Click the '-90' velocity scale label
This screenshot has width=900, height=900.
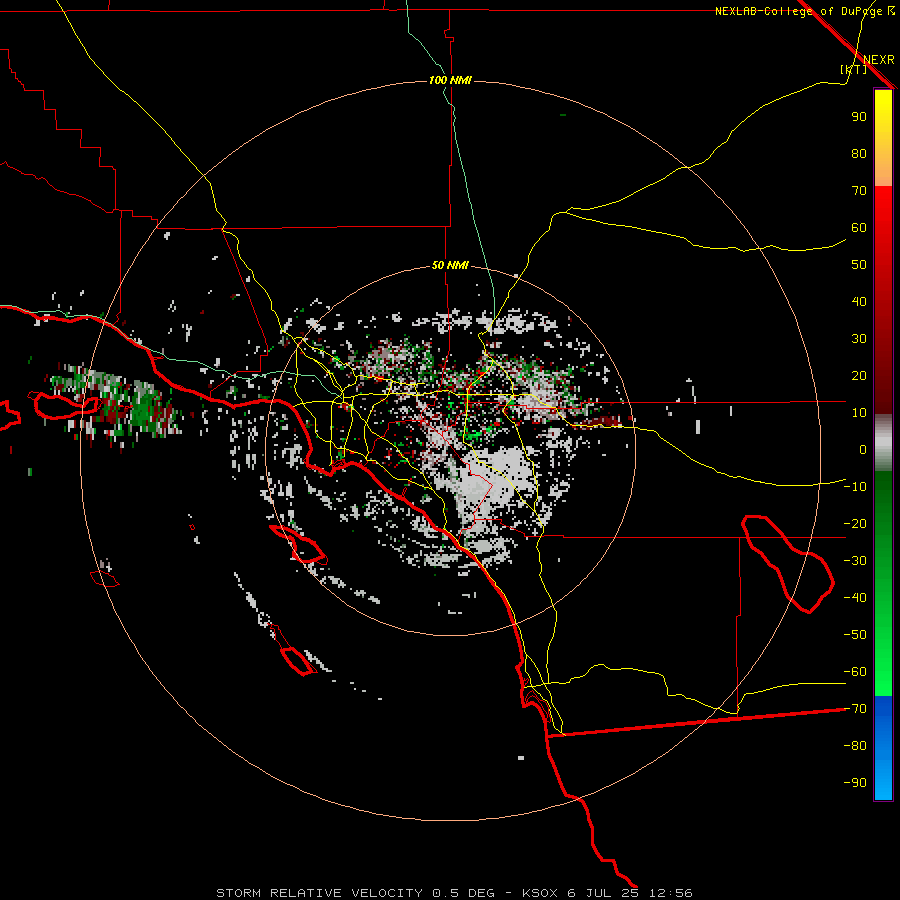point(855,782)
